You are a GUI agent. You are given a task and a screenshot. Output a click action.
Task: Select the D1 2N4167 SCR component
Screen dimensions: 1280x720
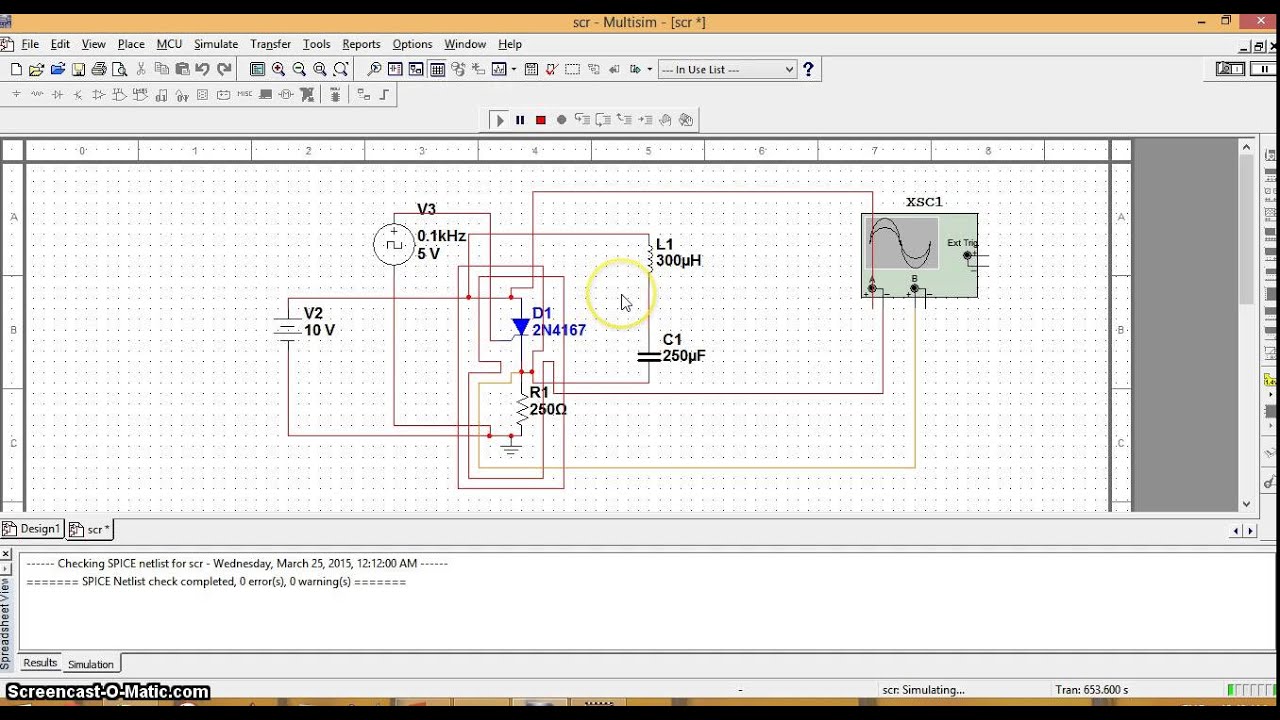(521, 327)
